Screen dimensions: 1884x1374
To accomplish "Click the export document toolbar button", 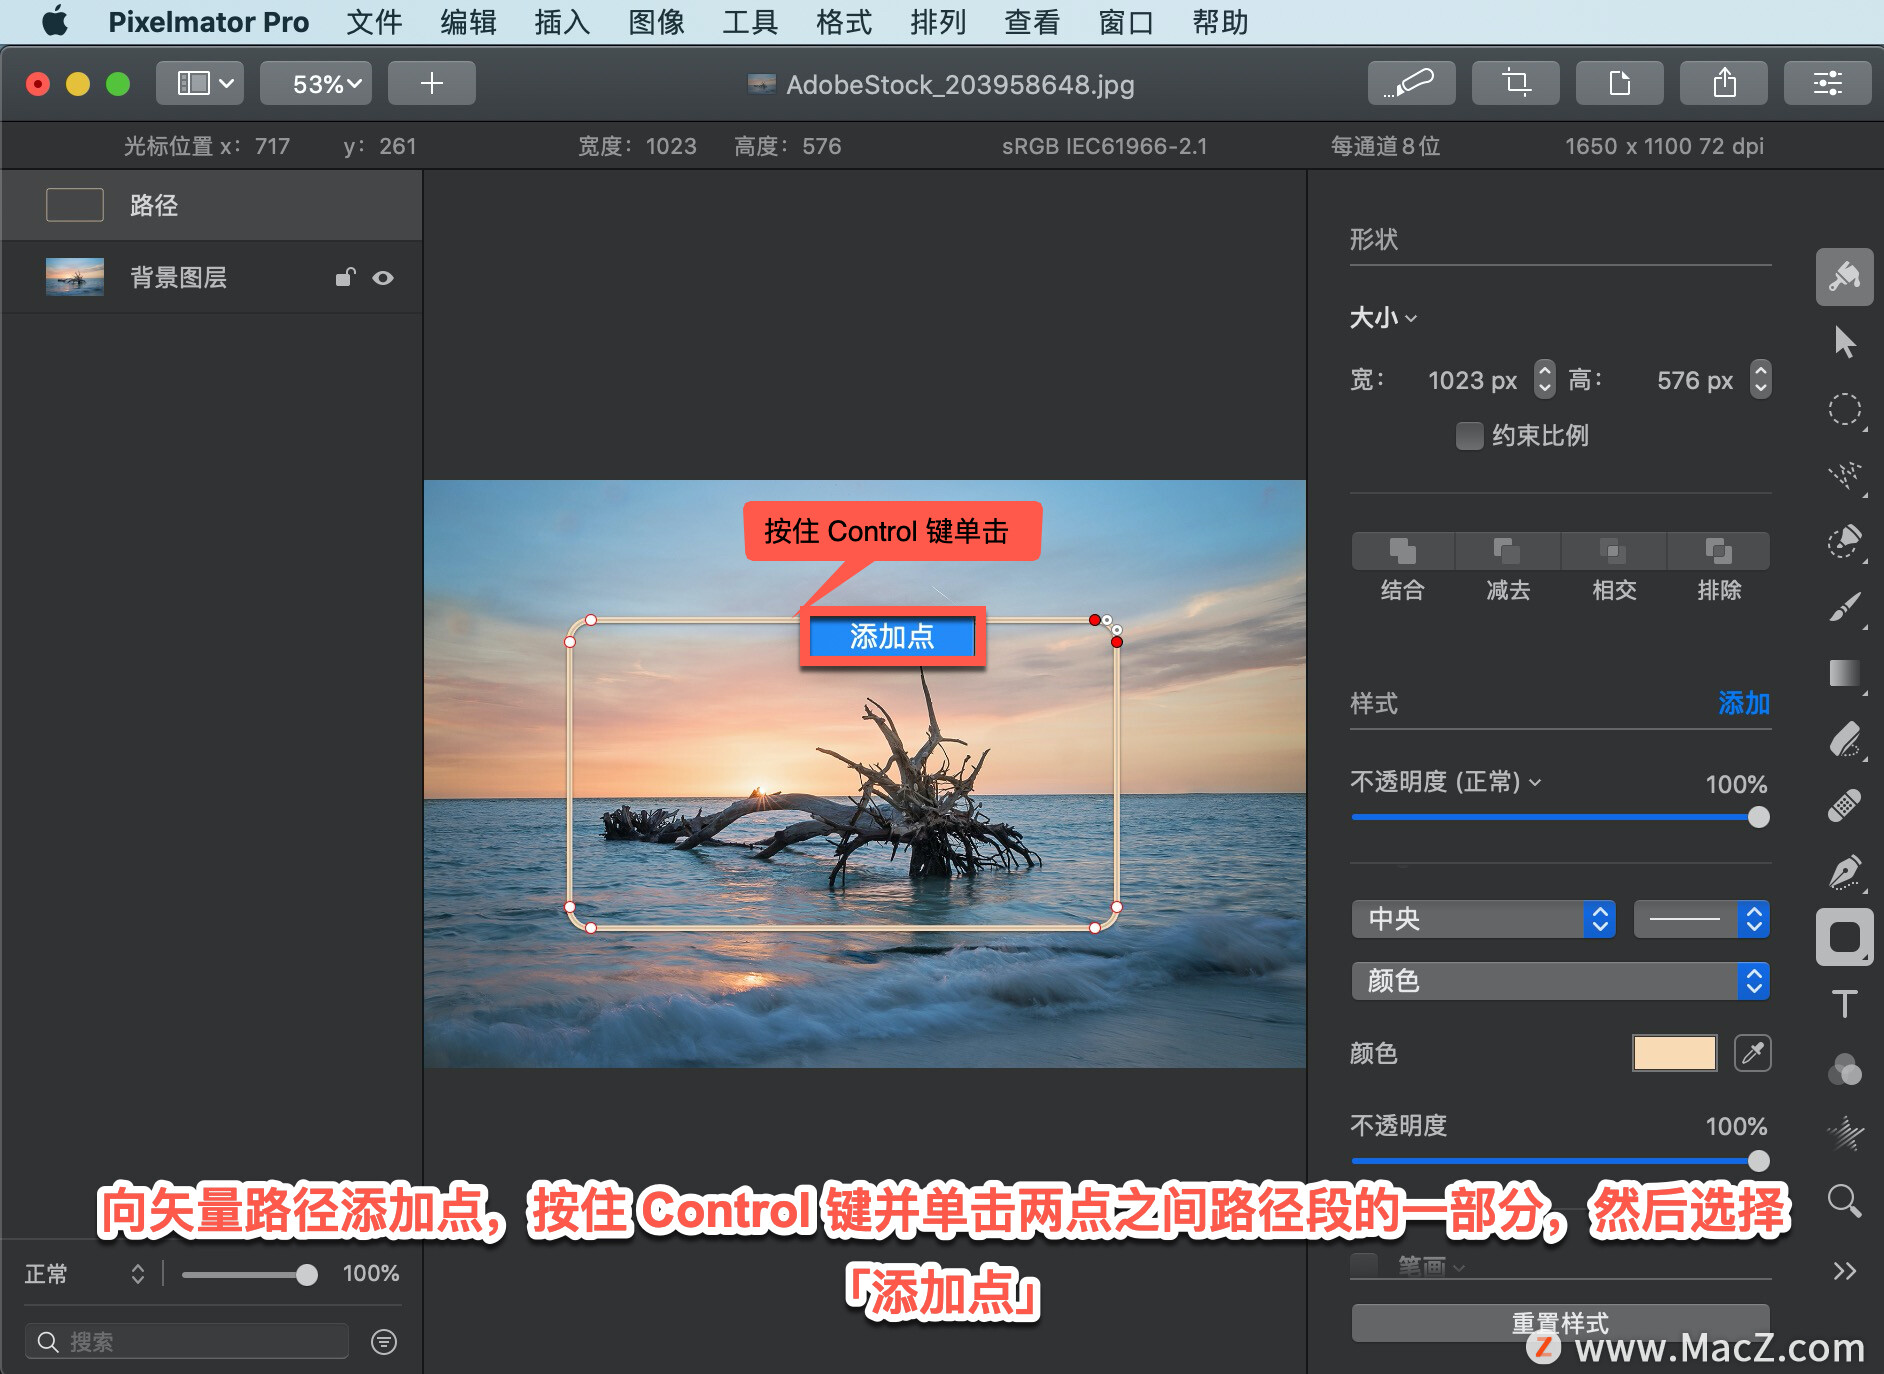I will click(1619, 83).
